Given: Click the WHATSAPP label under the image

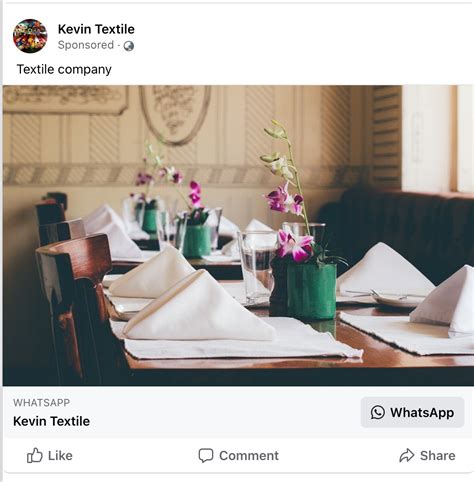Looking at the screenshot, I should point(41,403).
